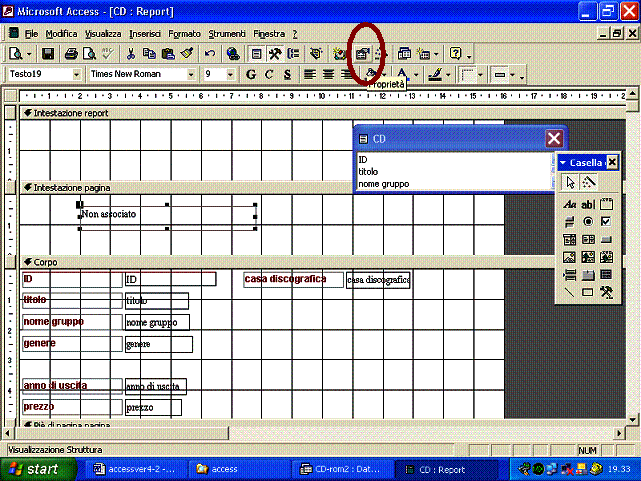
Task: Open the Modifica menu
Action: 61,34
